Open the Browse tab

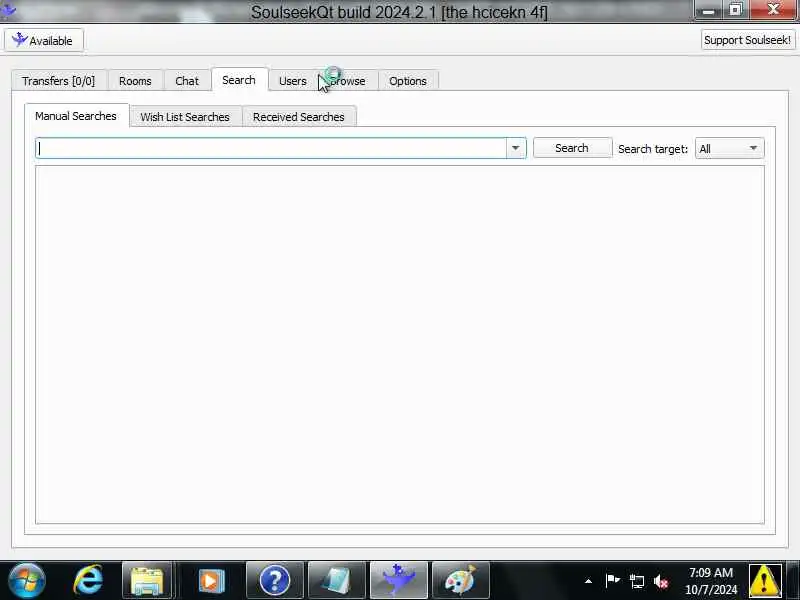(x=348, y=81)
